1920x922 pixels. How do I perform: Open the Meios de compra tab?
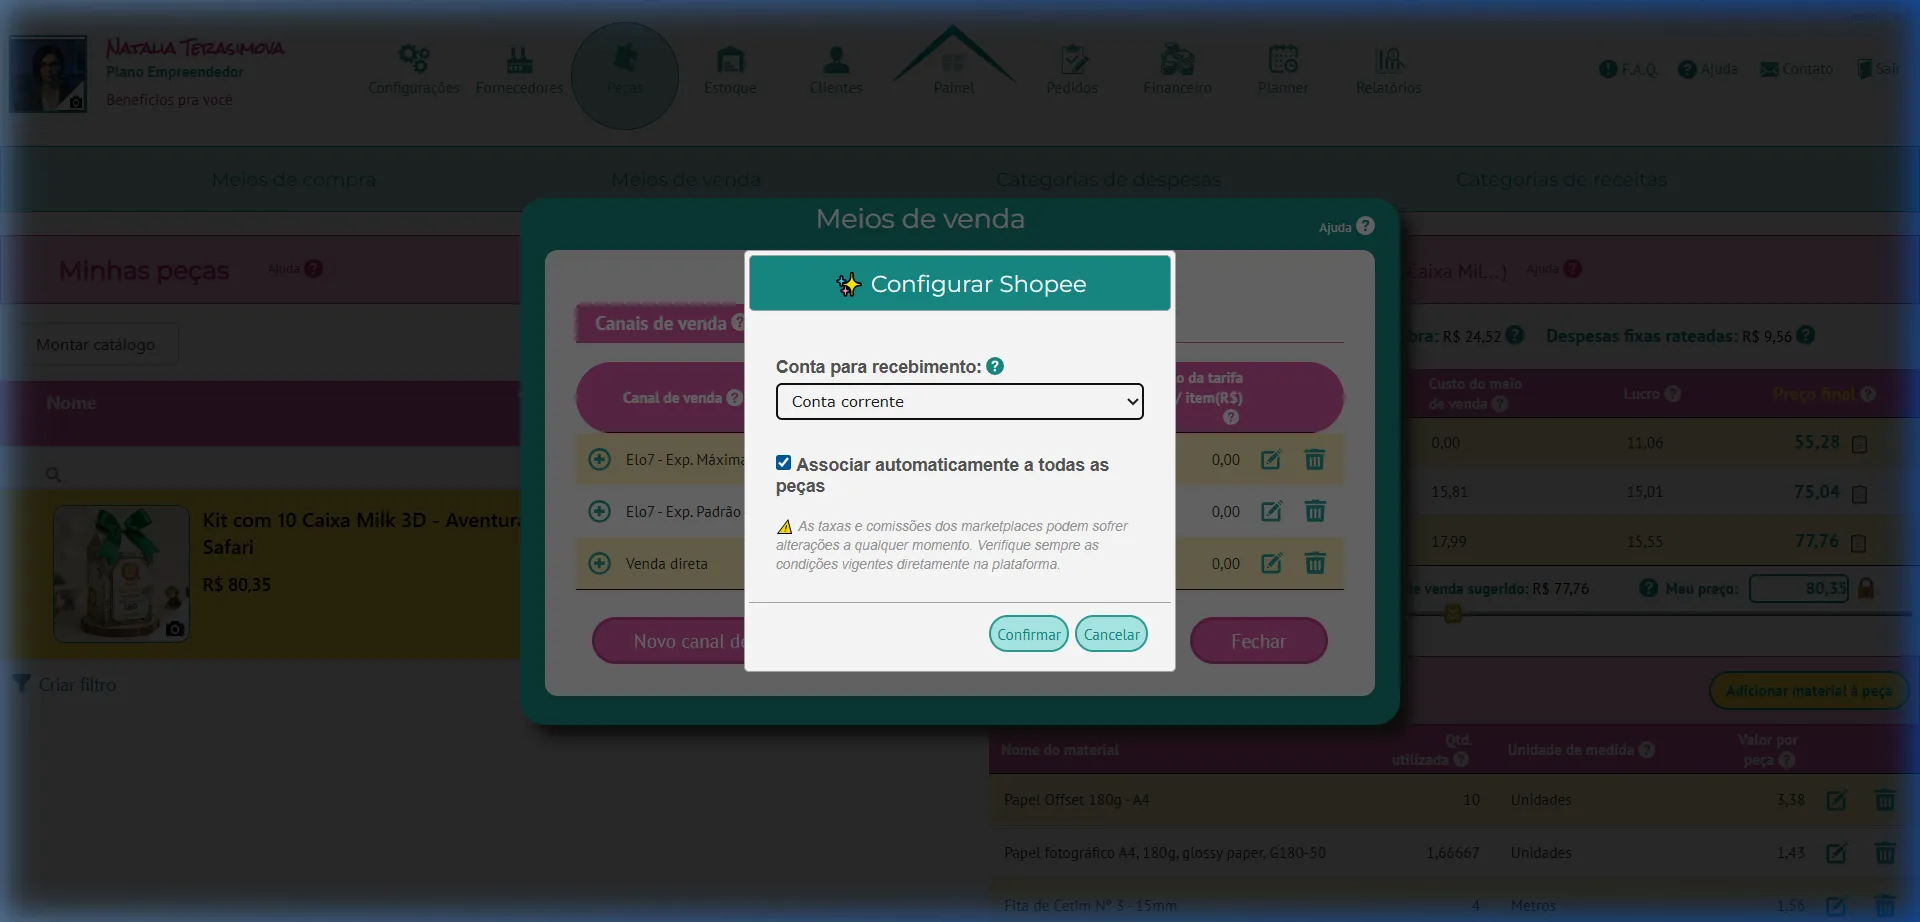(294, 180)
